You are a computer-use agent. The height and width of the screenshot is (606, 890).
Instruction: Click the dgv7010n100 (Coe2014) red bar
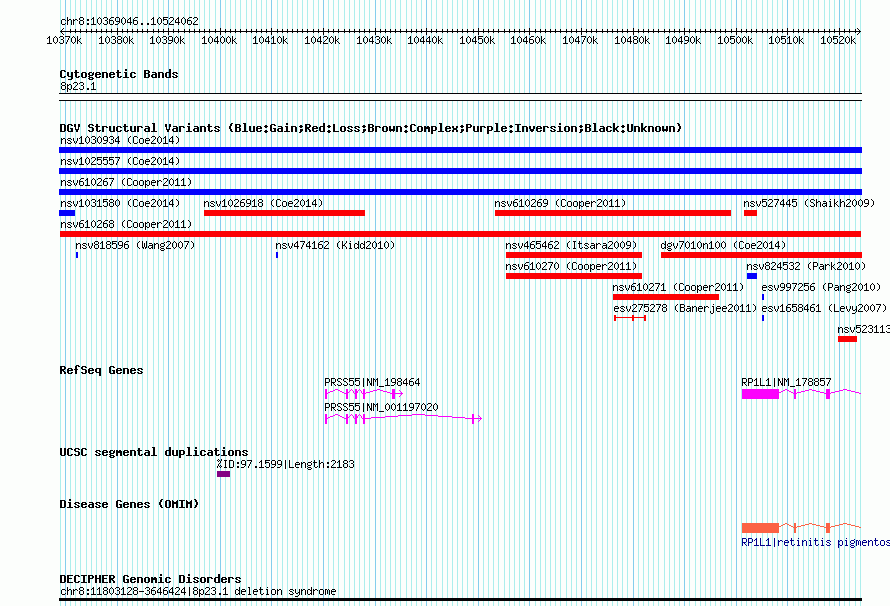[761, 255]
